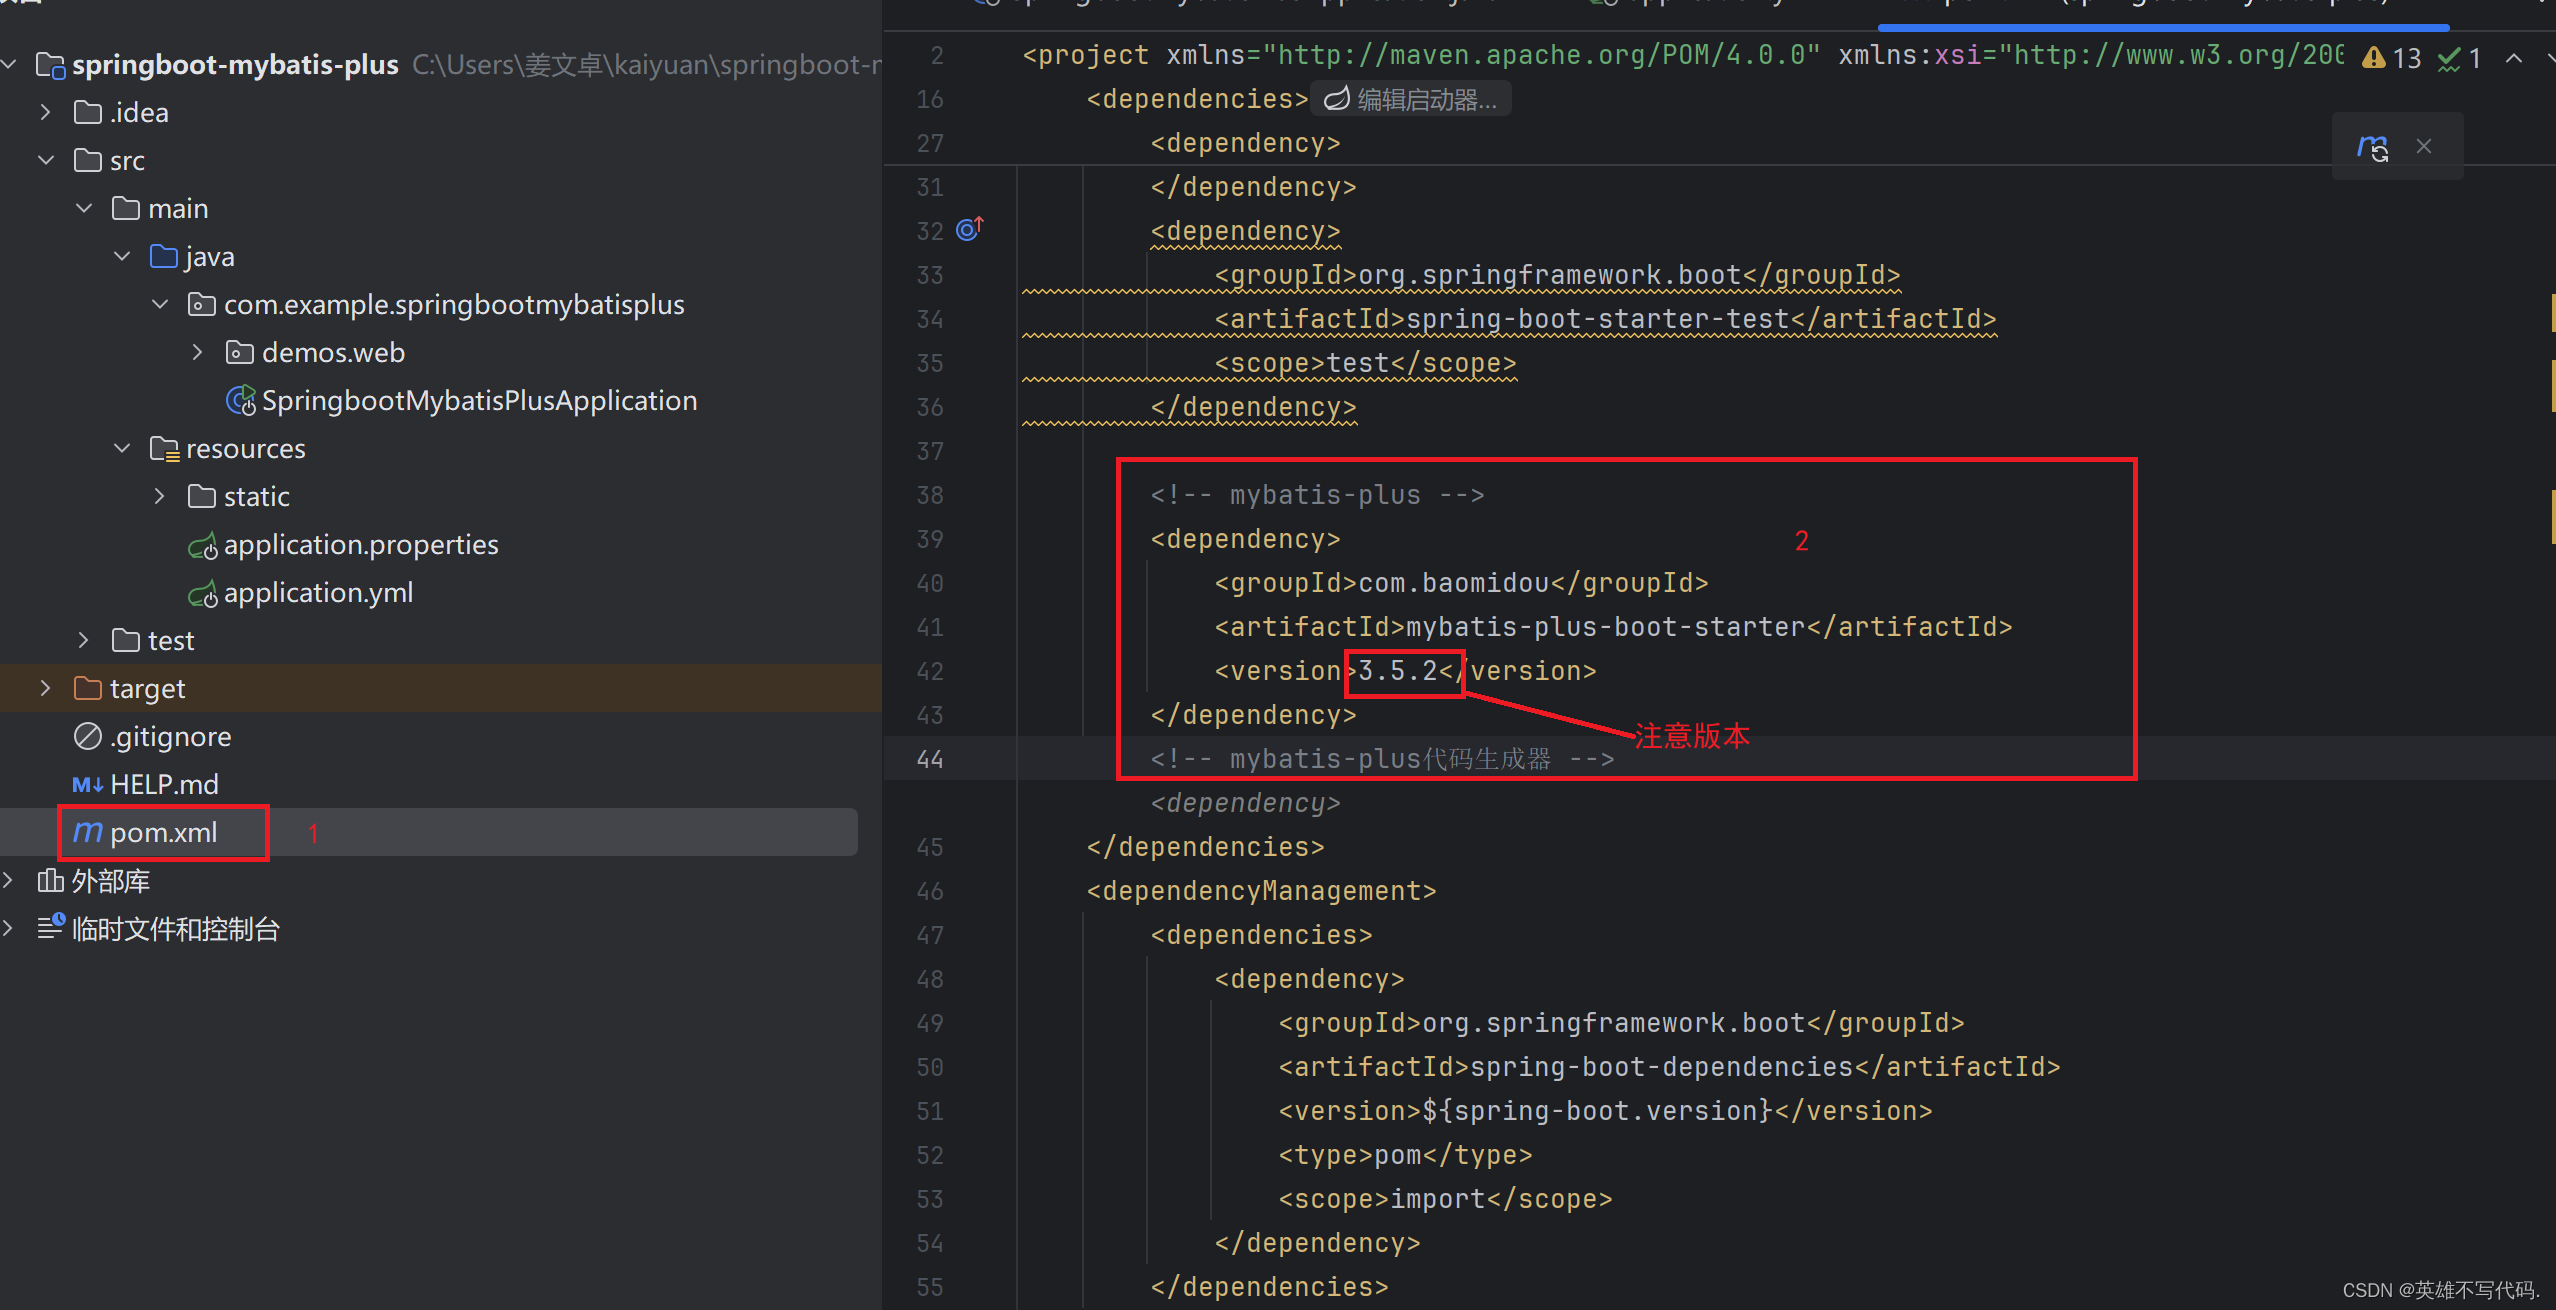Collapse the src folder
Image resolution: width=2556 pixels, height=1310 pixels.
pyautogui.click(x=45, y=159)
